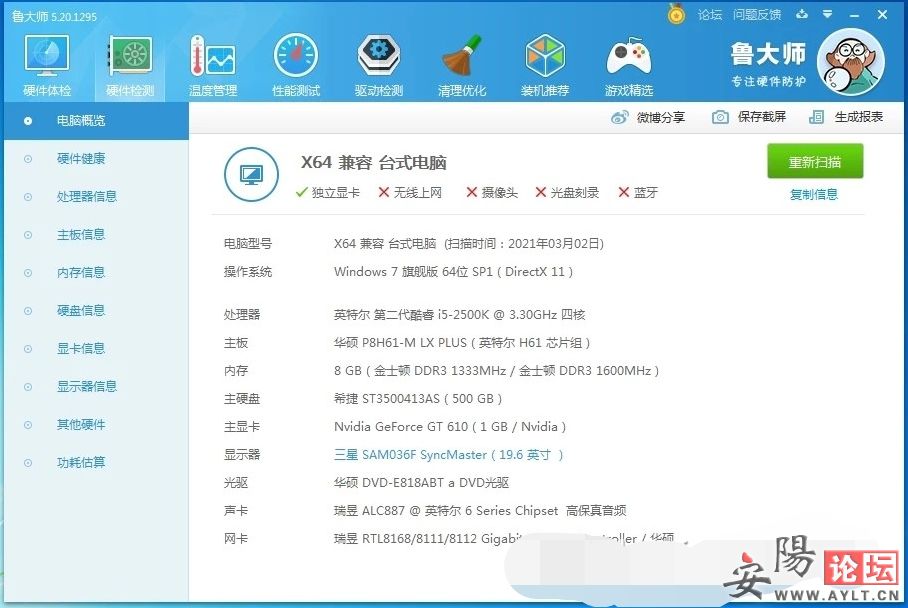Click the 无线上网 status item
Screen dimensions: 908x608
[x=410, y=193]
